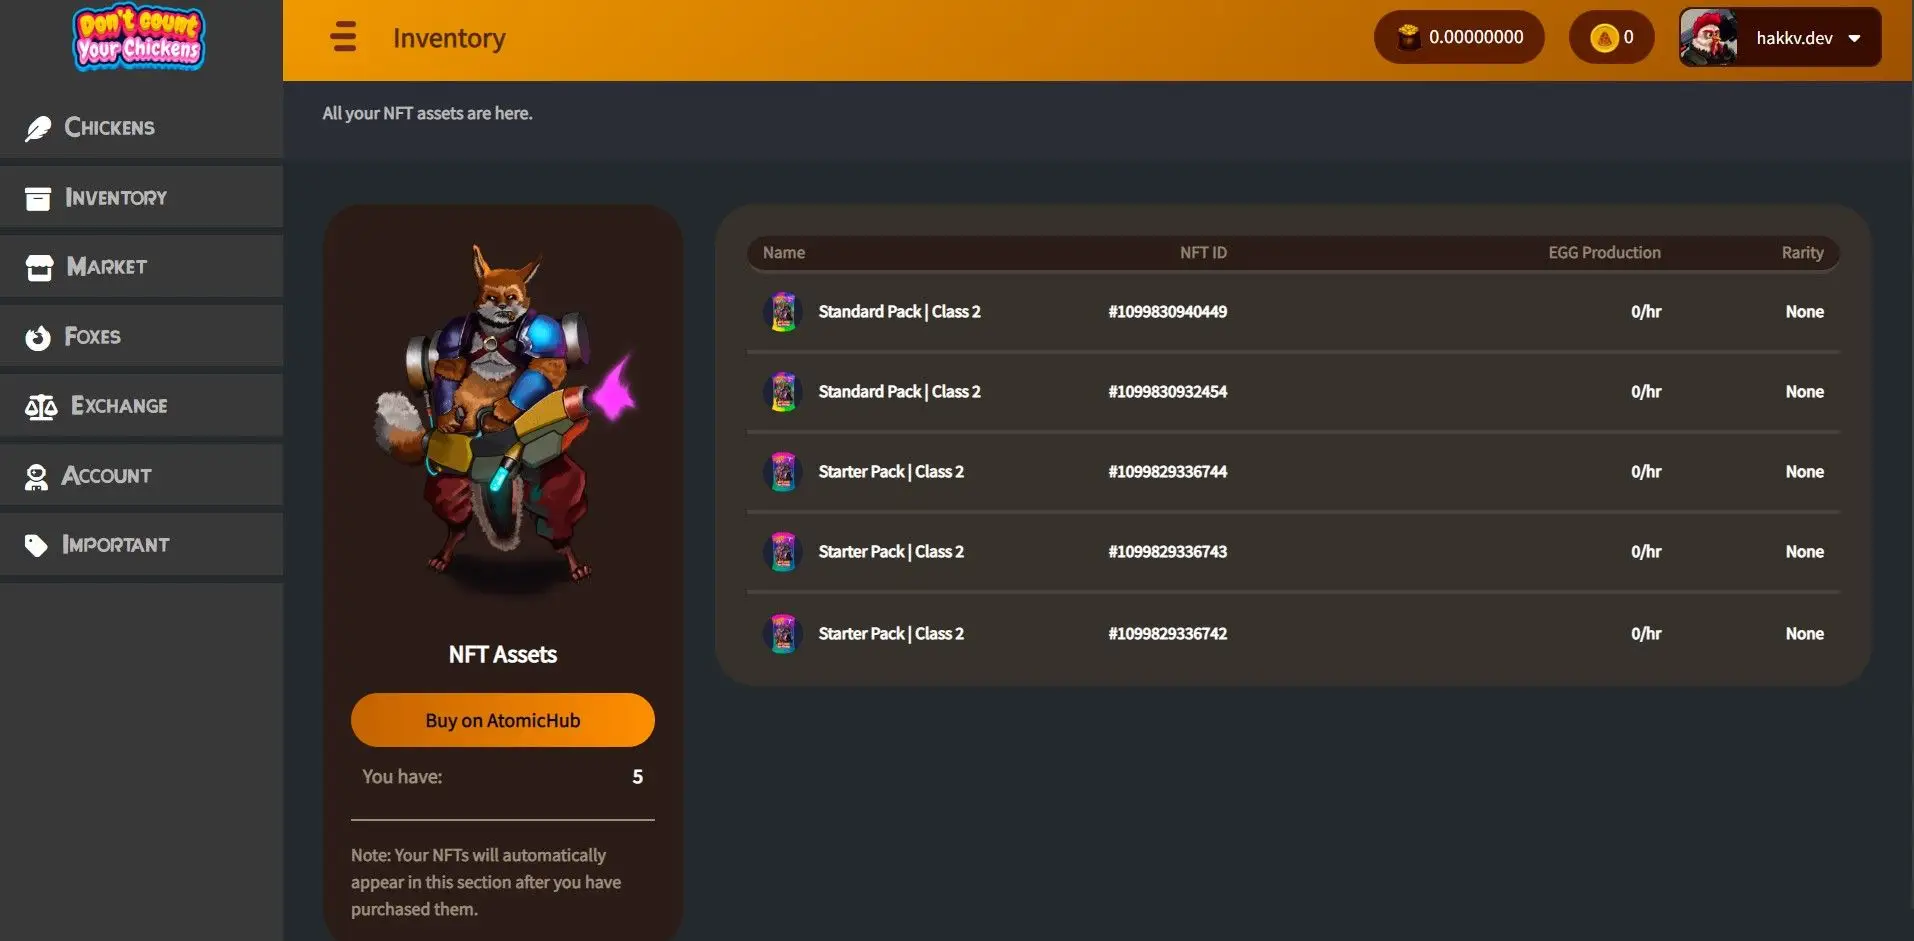Expand the user avatar menu
This screenshot has width=1914, height=941.
(1711, 37)
